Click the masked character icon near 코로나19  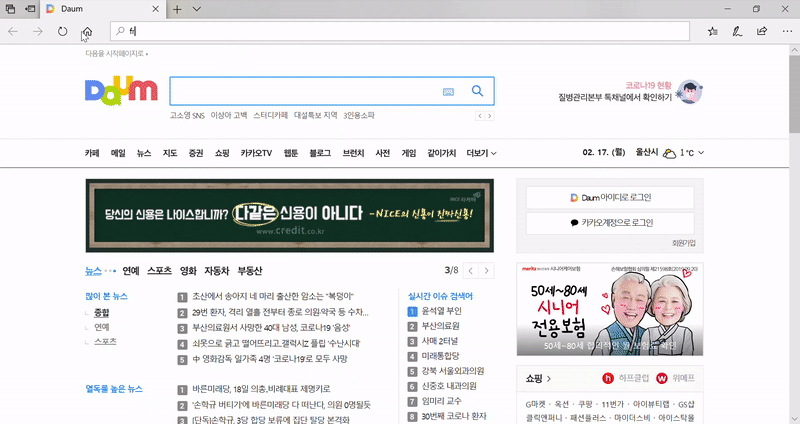coord(690,92)
